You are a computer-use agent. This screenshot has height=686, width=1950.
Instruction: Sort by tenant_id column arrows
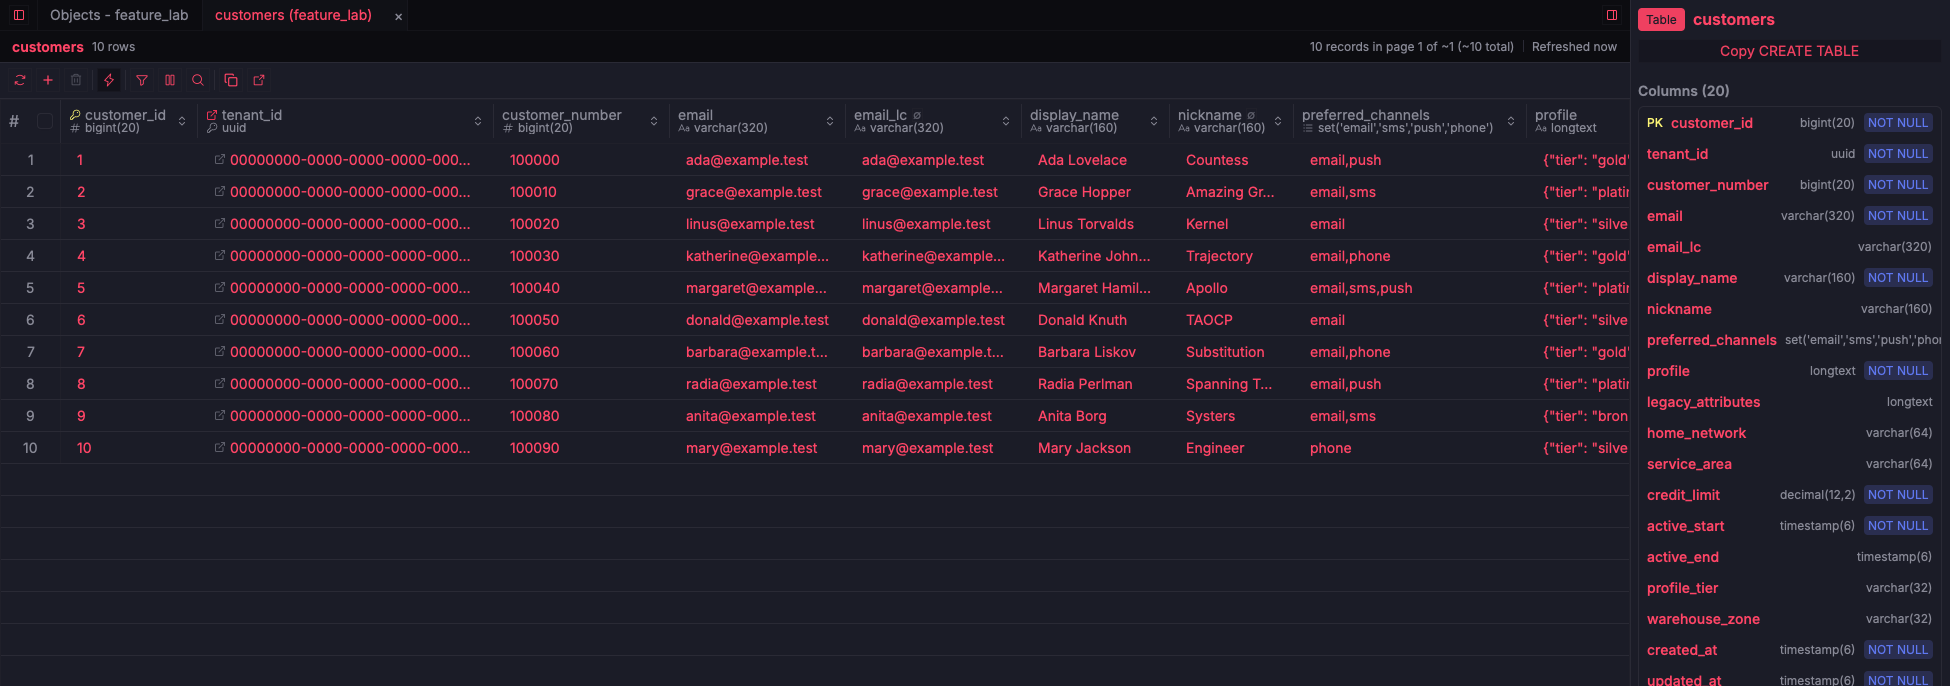(478, 121)
